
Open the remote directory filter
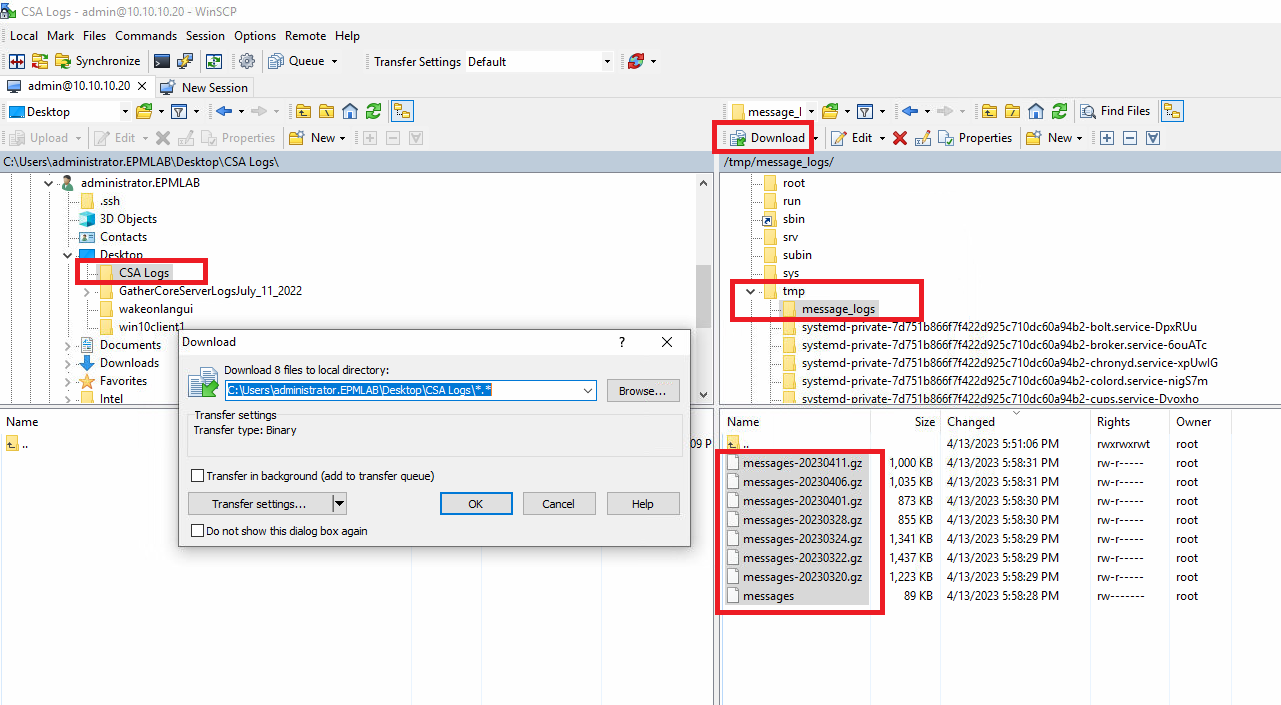(x=866, y=111)
